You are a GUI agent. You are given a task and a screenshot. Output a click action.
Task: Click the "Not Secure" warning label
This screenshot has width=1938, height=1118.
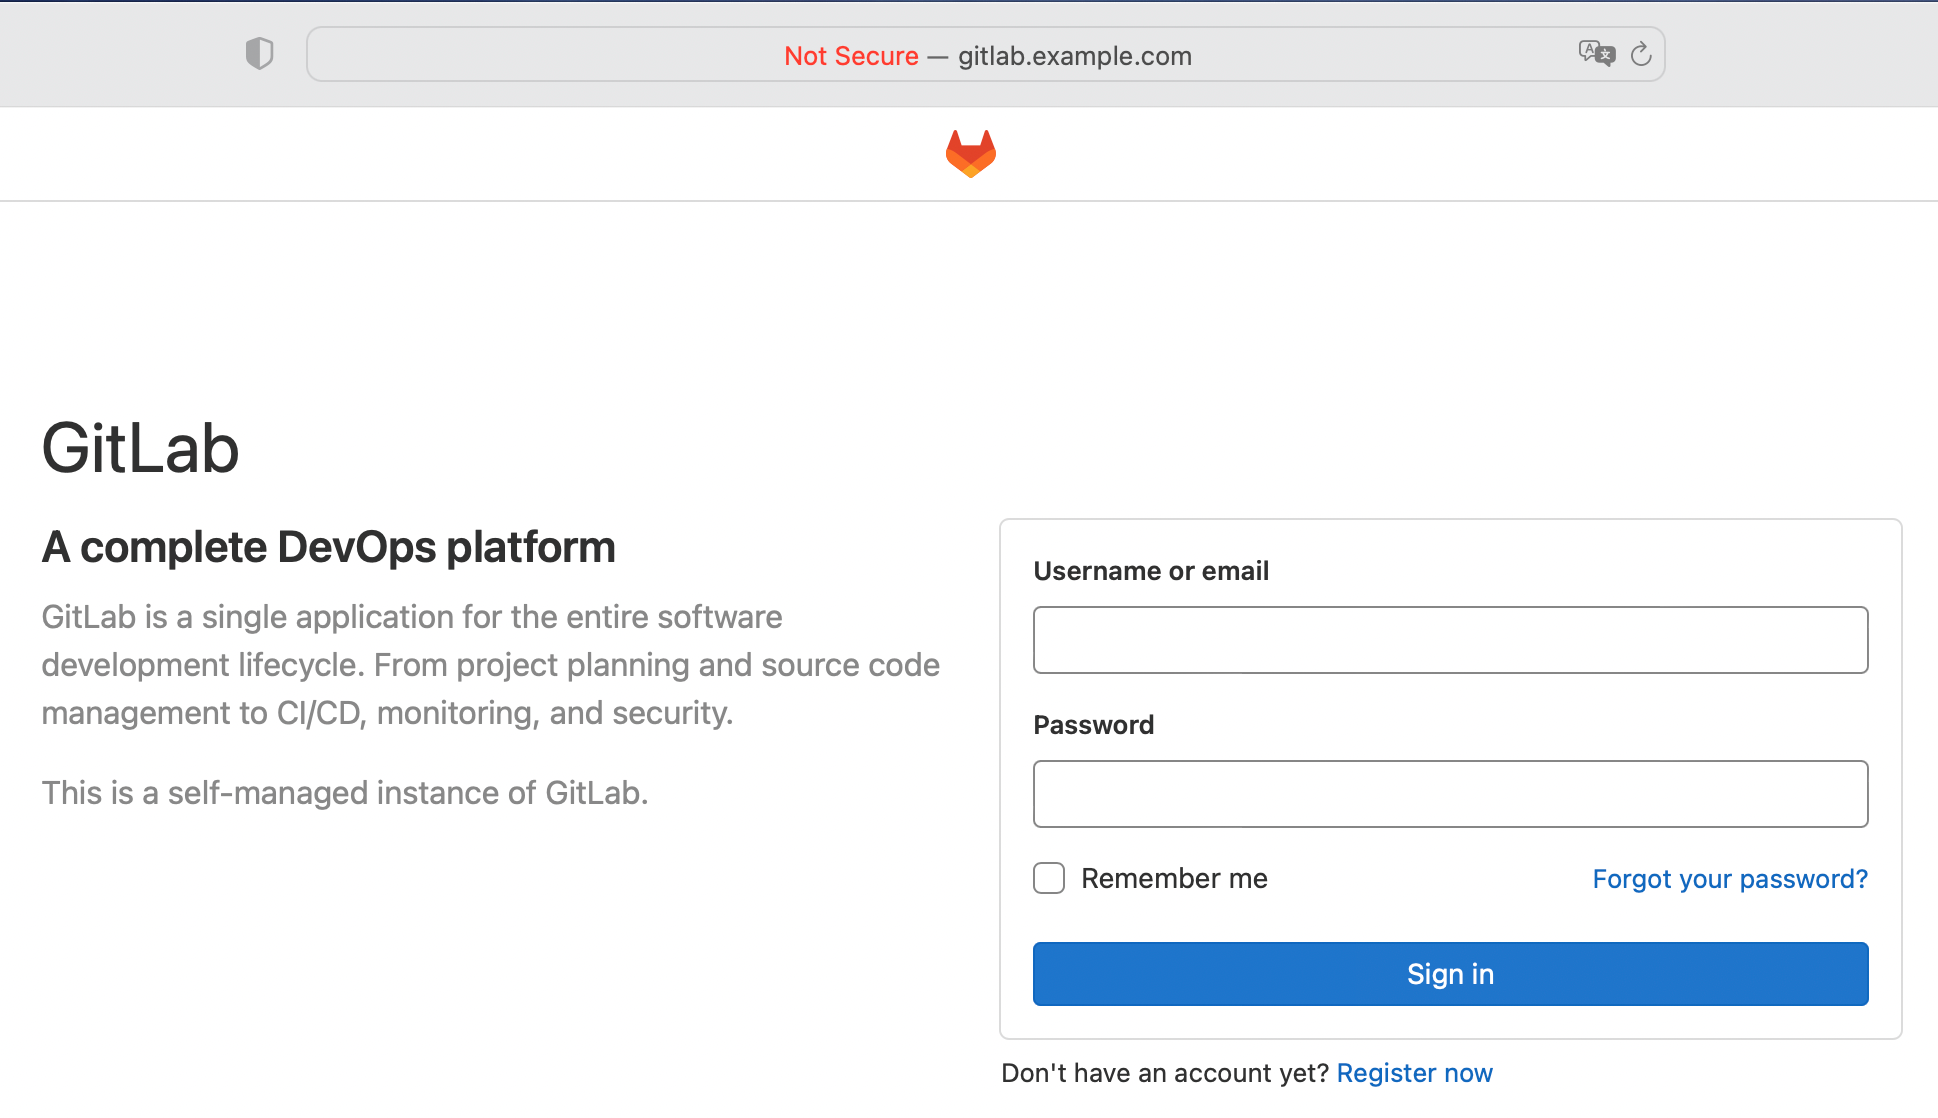point(851,56)
